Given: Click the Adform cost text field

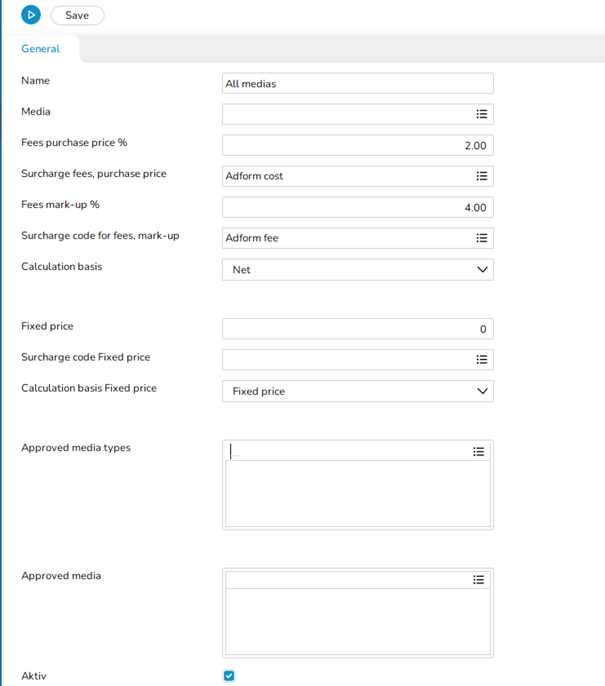Looking at the screenshot, I should 345,176.
